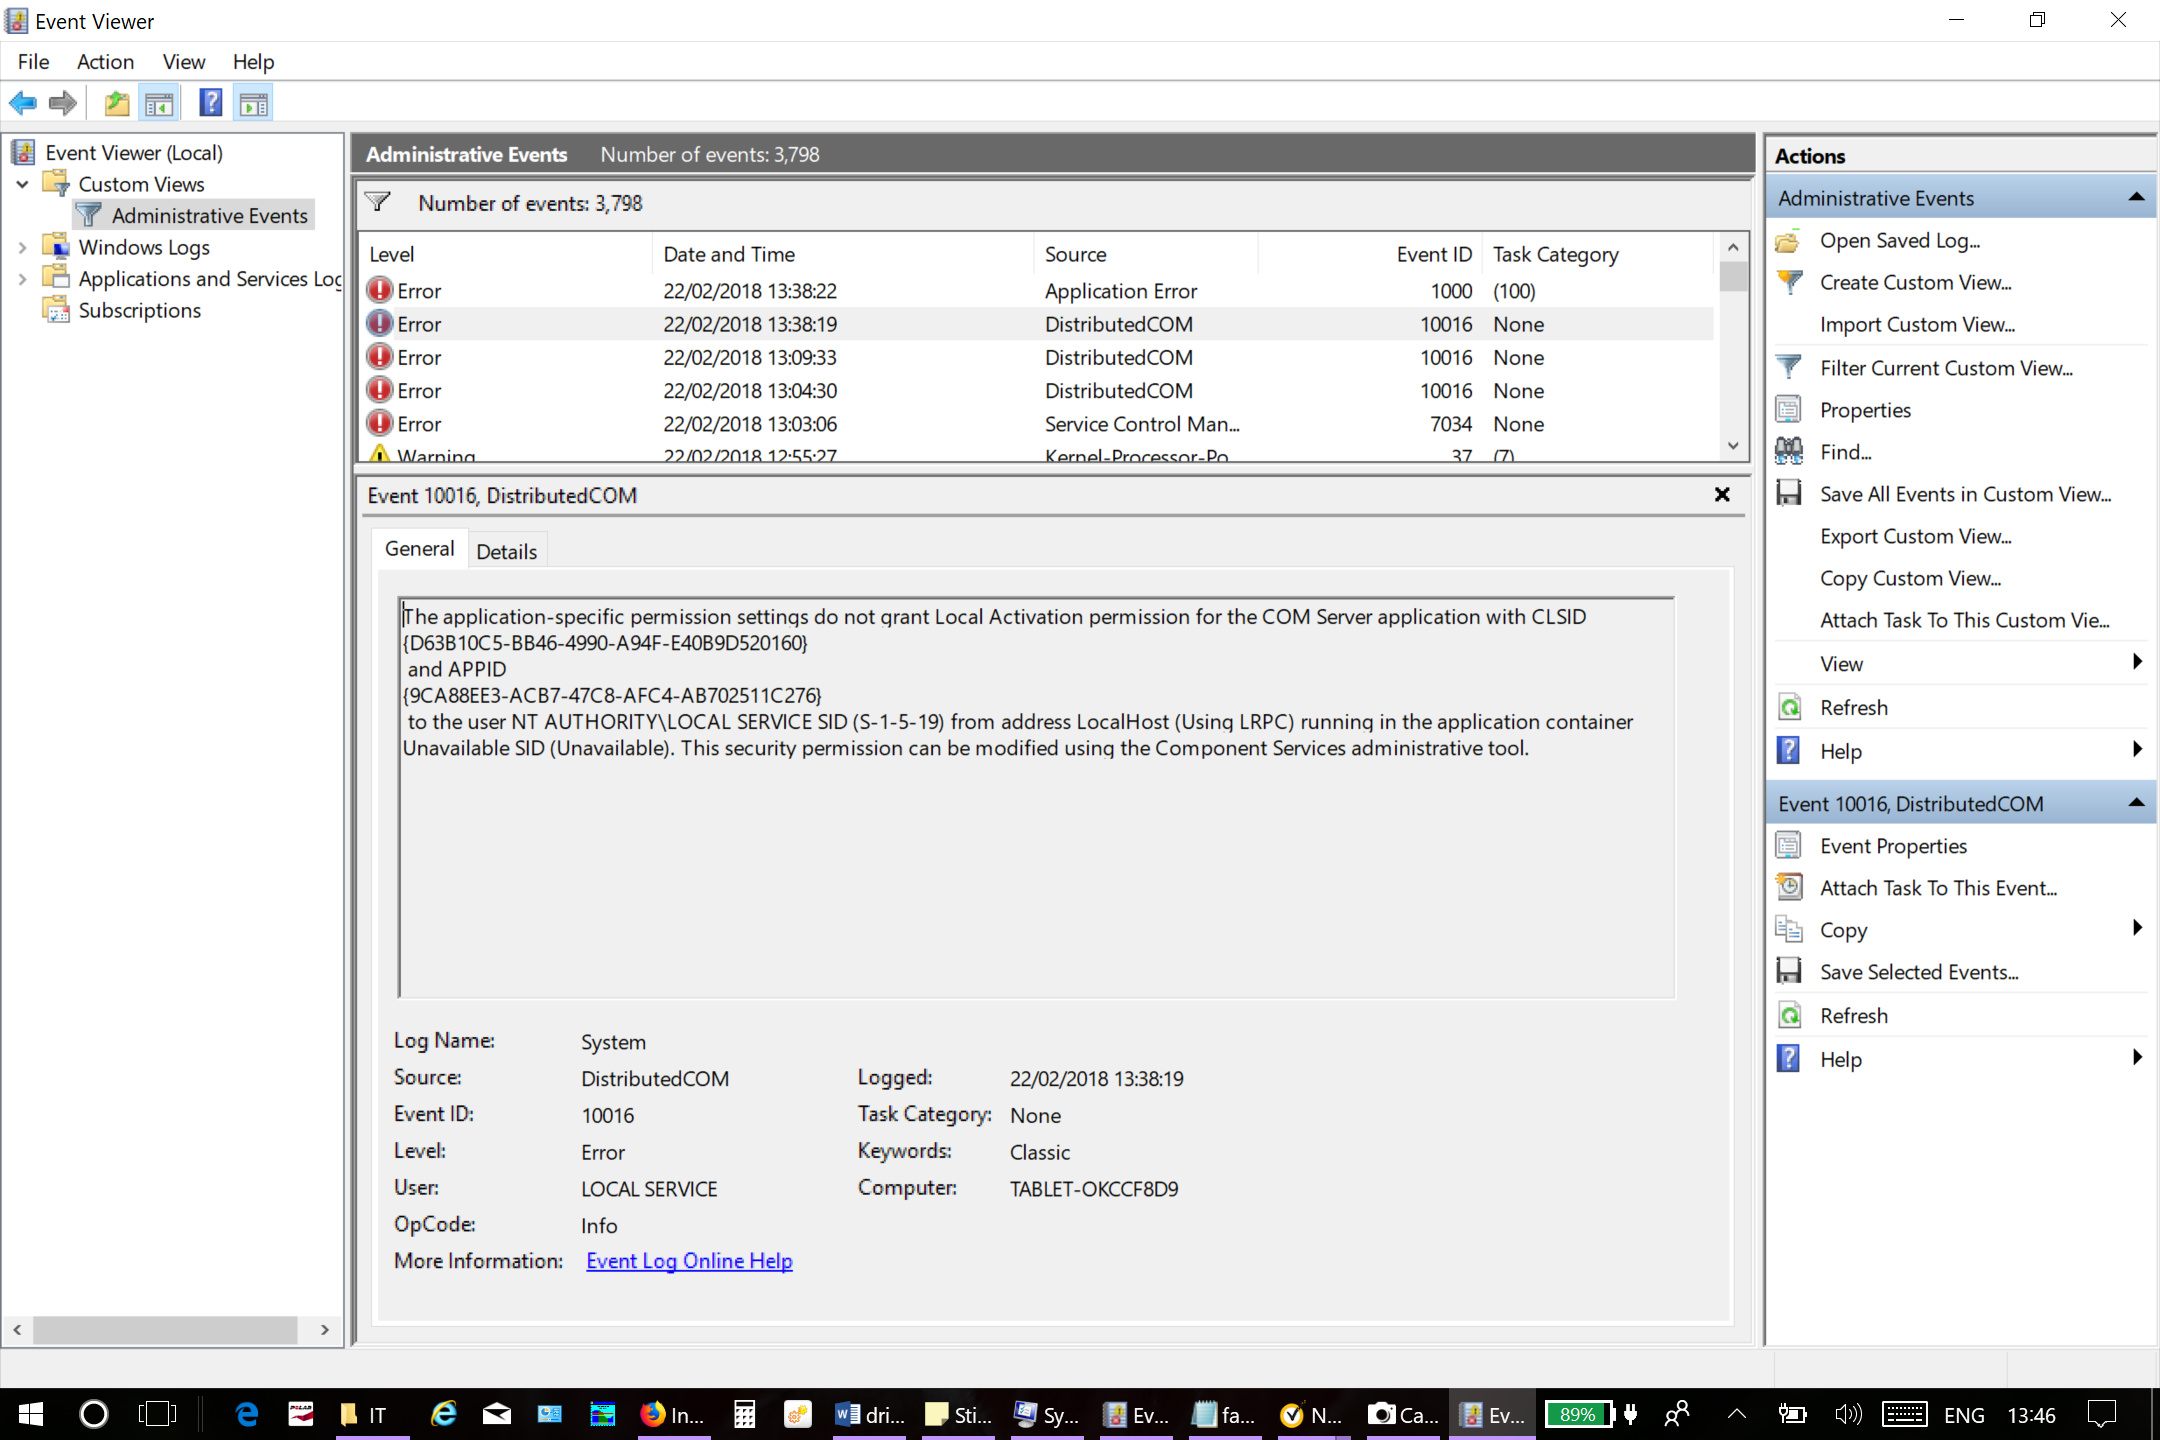This screenshot has width=2160, height=1440.
Task: Click Create Custom View action
Action: pyautogui.click(x=1915, y=282)
